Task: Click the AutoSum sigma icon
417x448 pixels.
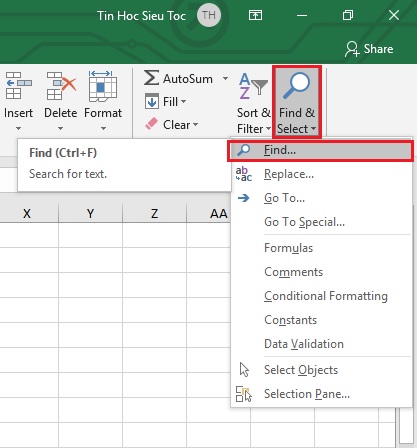Action: coord(151,78)
